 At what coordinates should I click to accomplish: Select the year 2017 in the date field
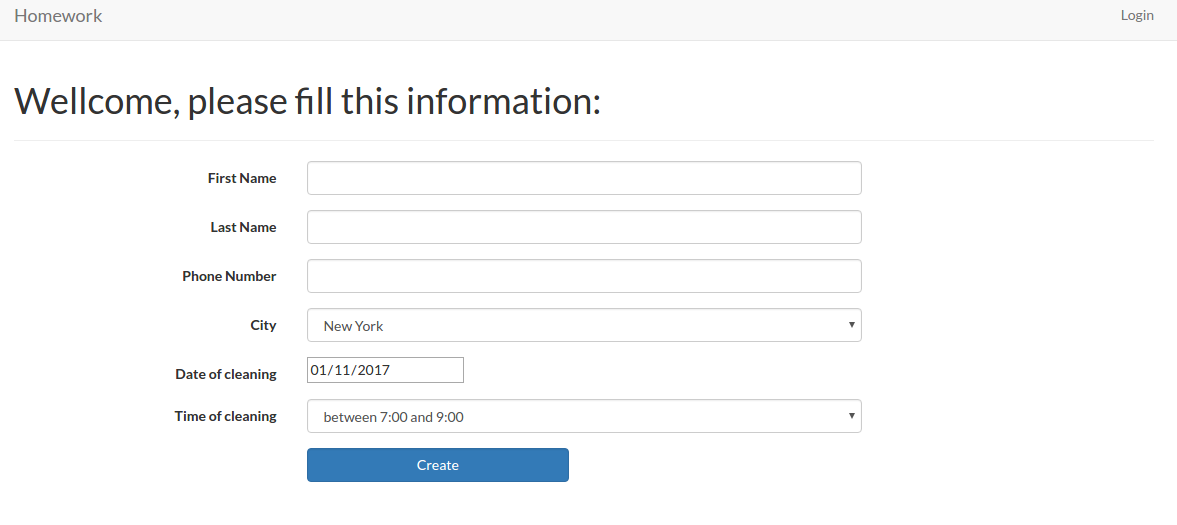[373, 370]
